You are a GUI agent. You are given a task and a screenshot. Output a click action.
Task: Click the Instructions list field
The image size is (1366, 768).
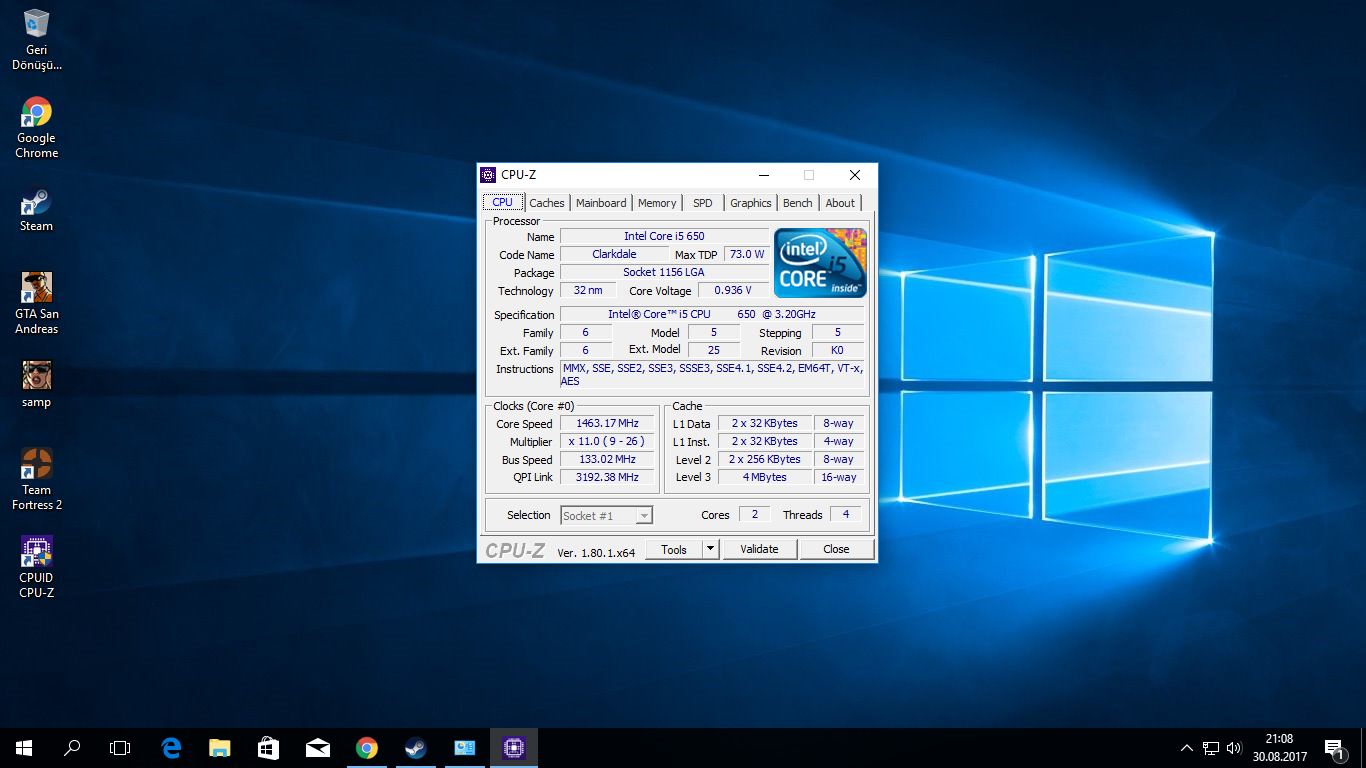pos(712,375)
